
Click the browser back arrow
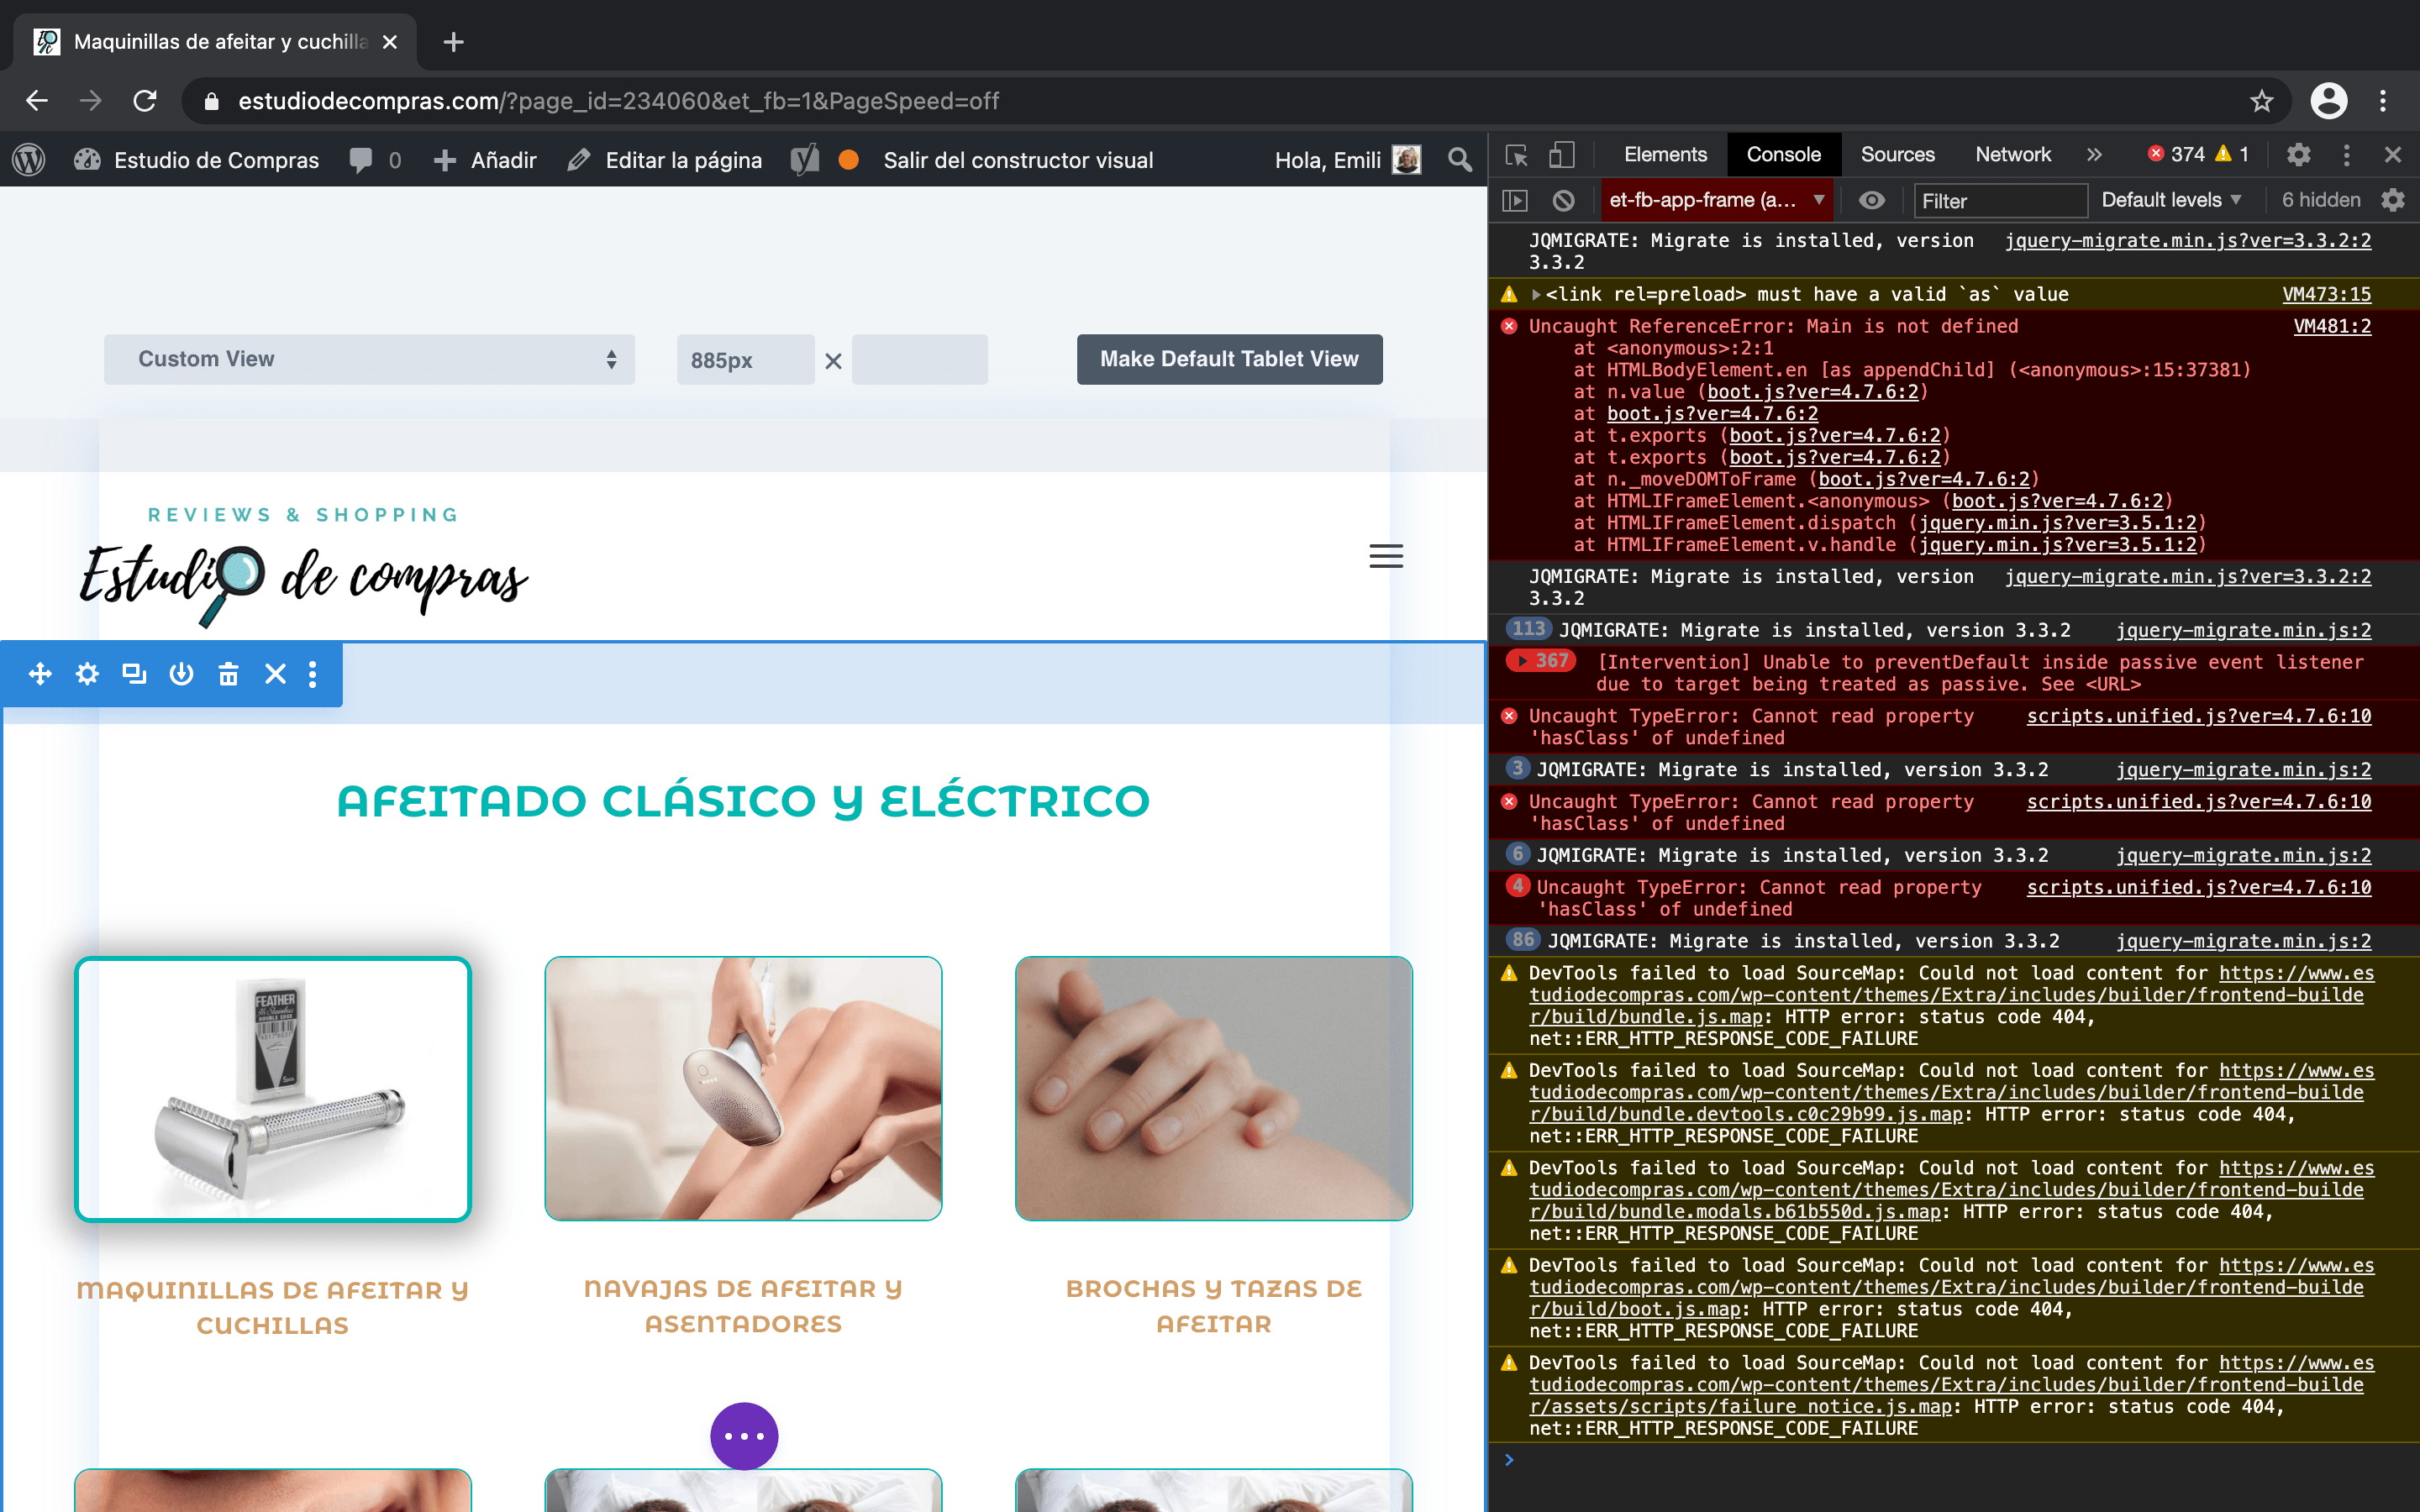point(37,101)
